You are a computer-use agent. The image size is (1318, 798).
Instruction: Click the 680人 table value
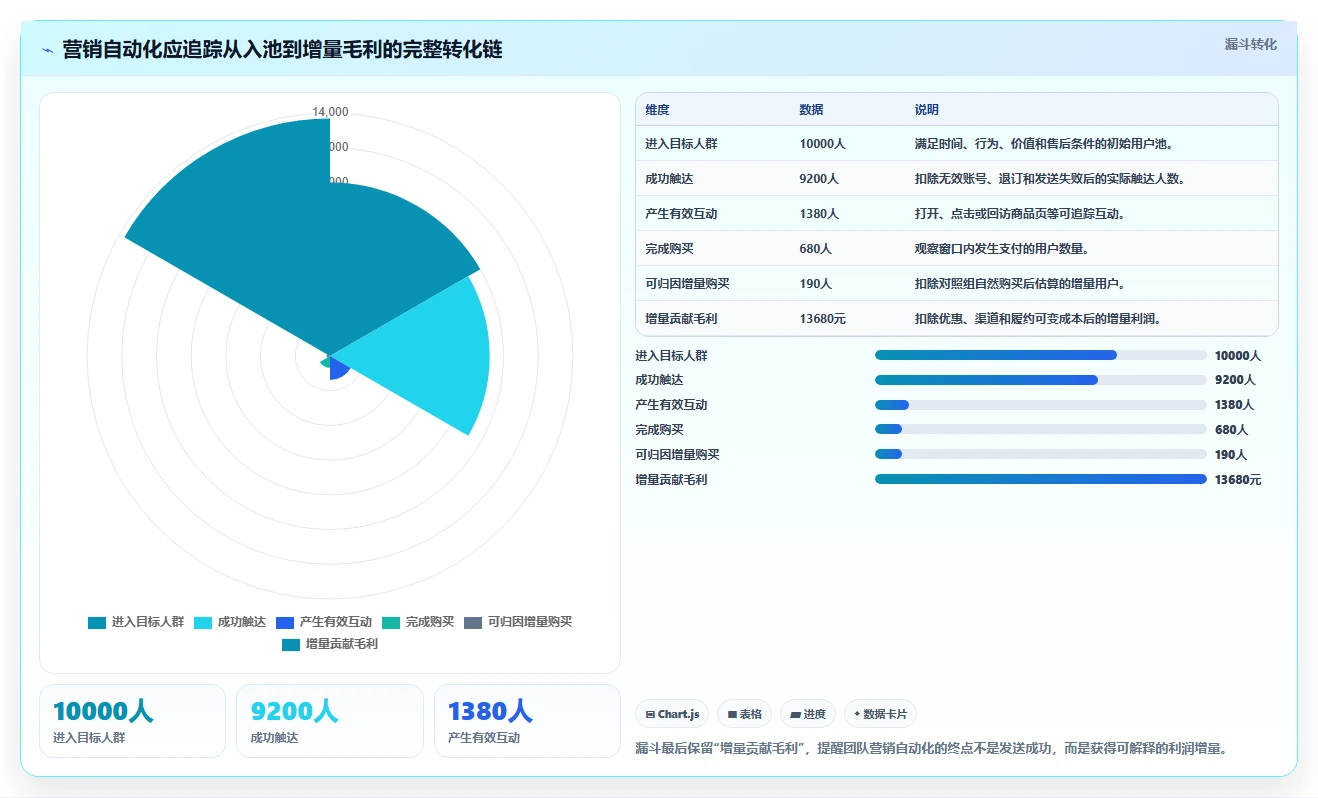coord(816,249)
